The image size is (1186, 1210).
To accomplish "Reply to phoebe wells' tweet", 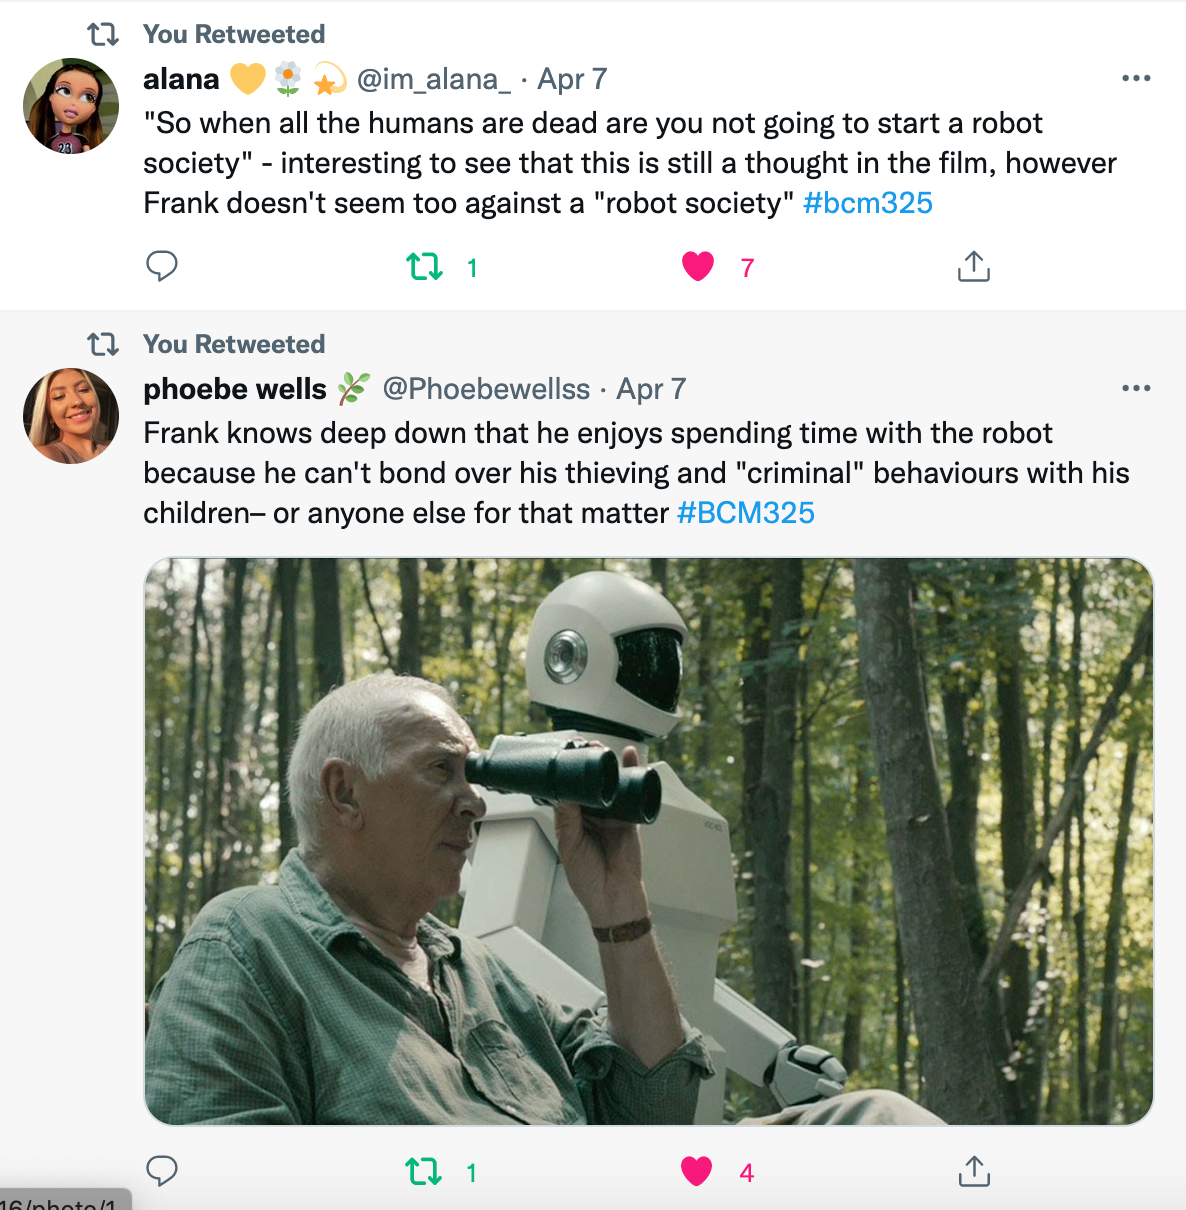I will tap(162, 1171).
